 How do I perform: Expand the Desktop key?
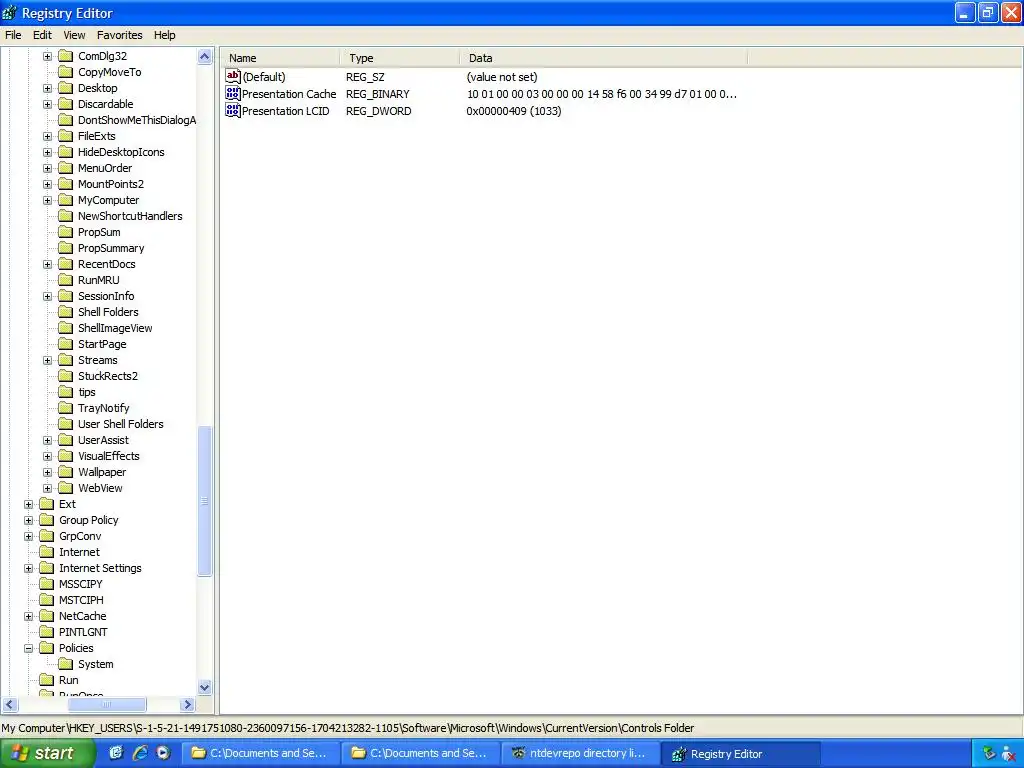click(48, 88)
